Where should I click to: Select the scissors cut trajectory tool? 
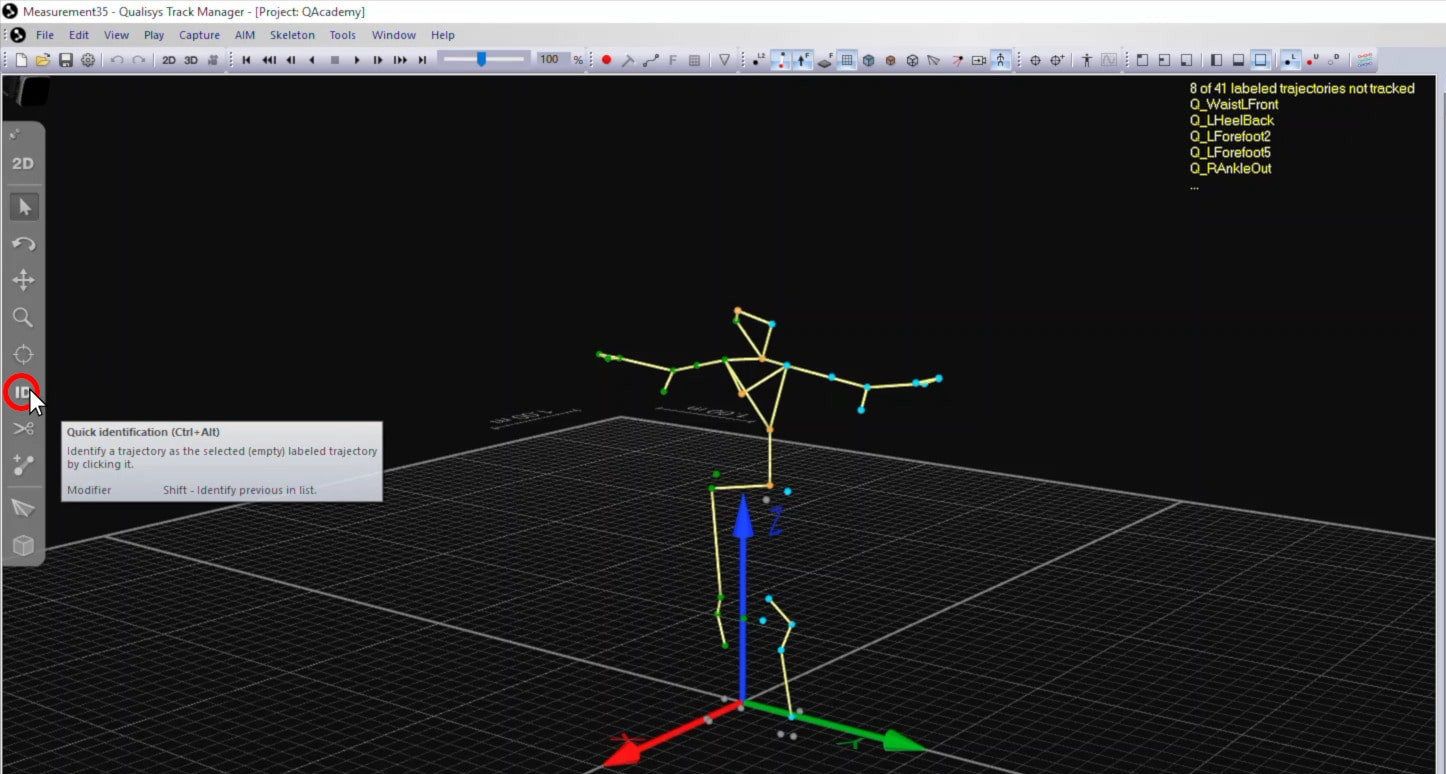click(x=23, y=429)
